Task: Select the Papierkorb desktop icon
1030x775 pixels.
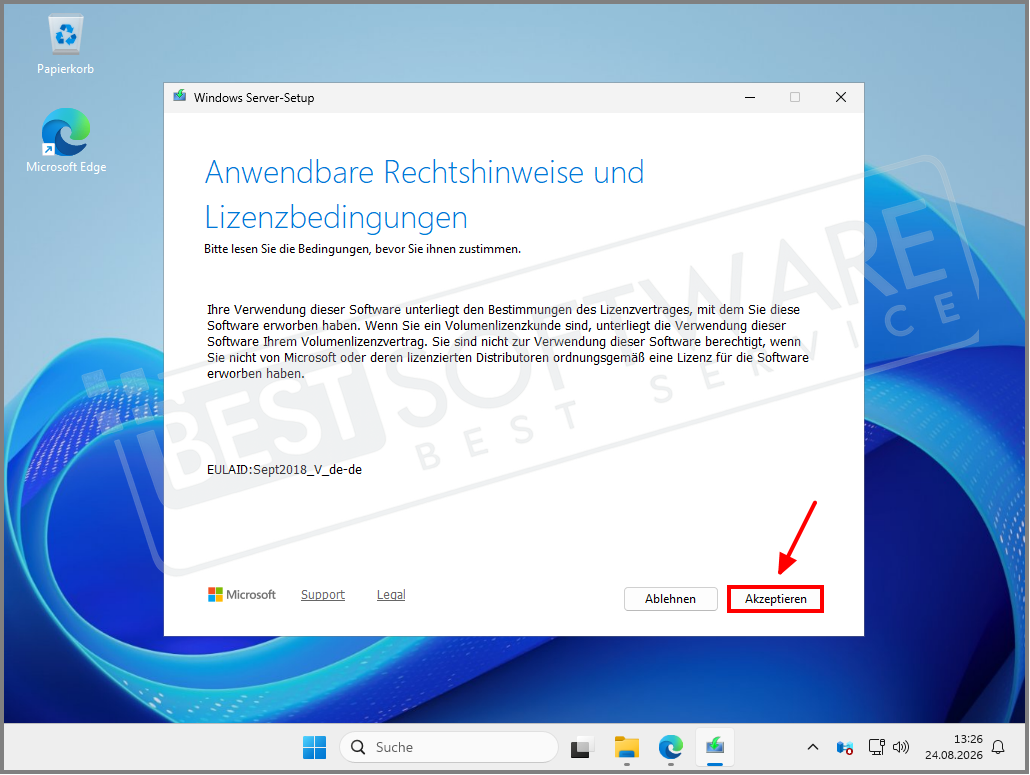Action: [65, 45]
